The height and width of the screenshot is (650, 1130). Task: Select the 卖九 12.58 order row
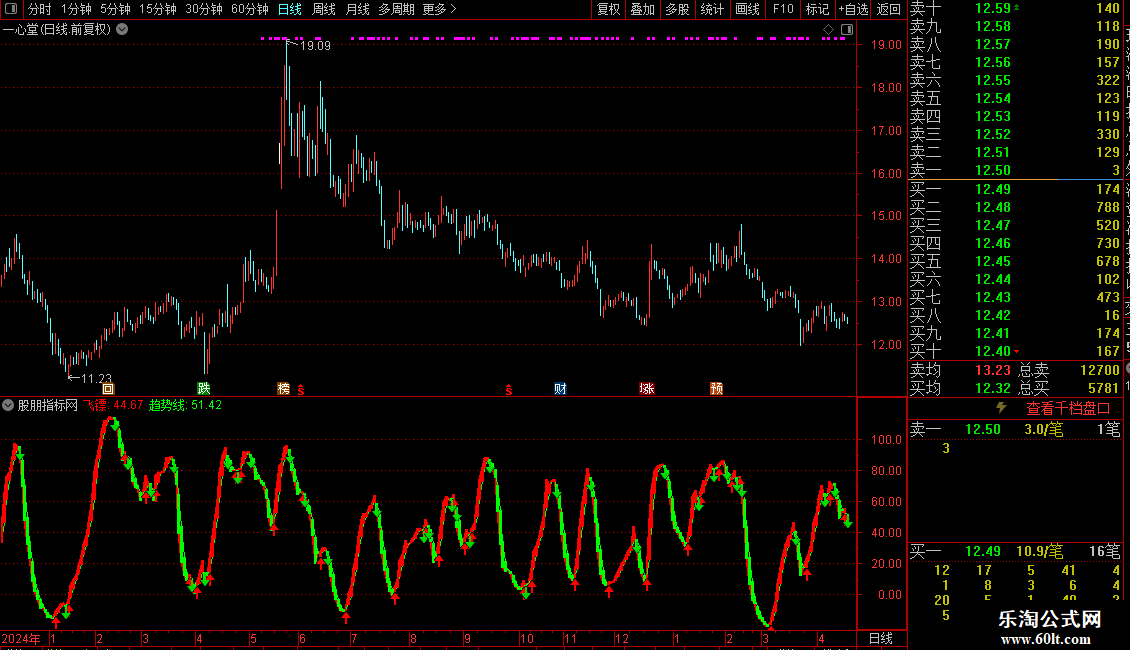1015,26
